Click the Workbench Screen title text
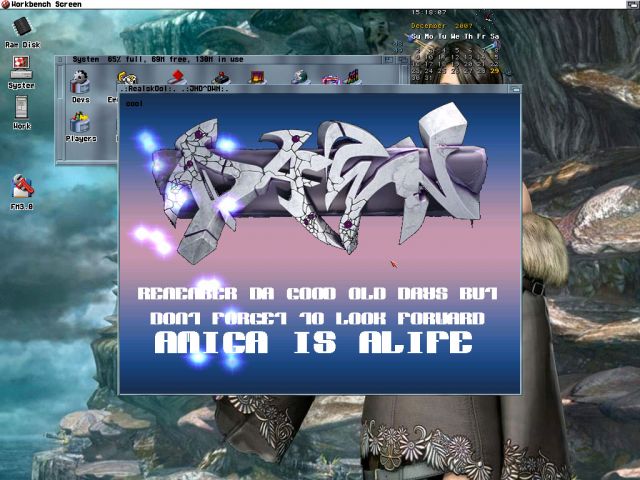640x480 pixels. [x=46, y=4]
